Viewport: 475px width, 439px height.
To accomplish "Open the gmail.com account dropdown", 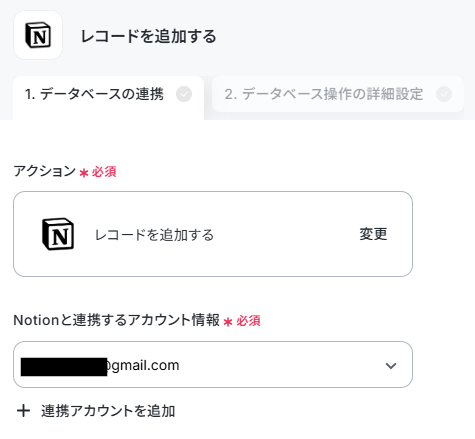I will 213,364.
